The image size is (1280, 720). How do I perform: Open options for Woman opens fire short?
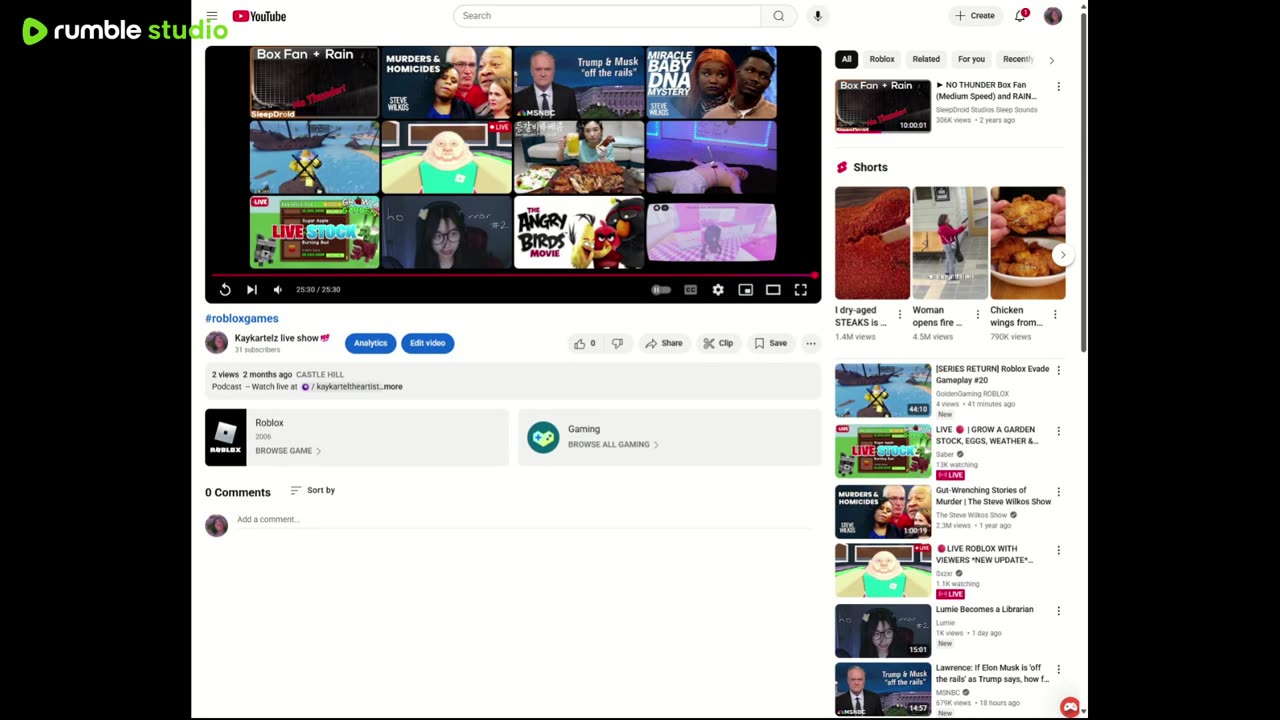click(x=977, y=315)
